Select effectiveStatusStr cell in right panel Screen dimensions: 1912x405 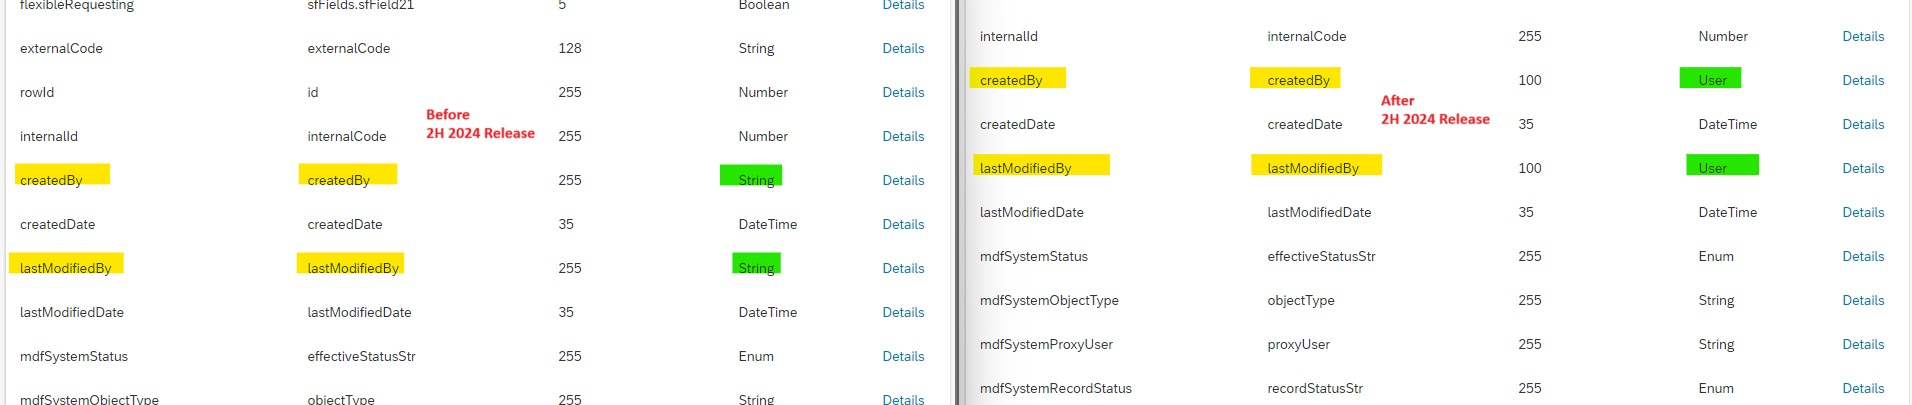[1321, 256]
